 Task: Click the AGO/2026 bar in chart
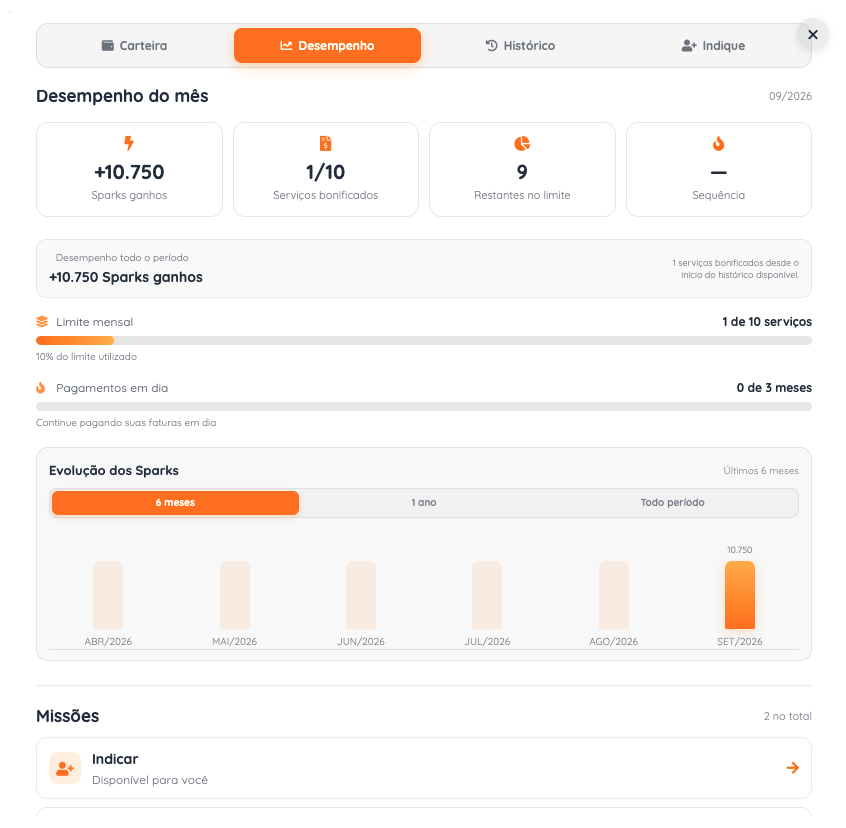tap(613, 595)
